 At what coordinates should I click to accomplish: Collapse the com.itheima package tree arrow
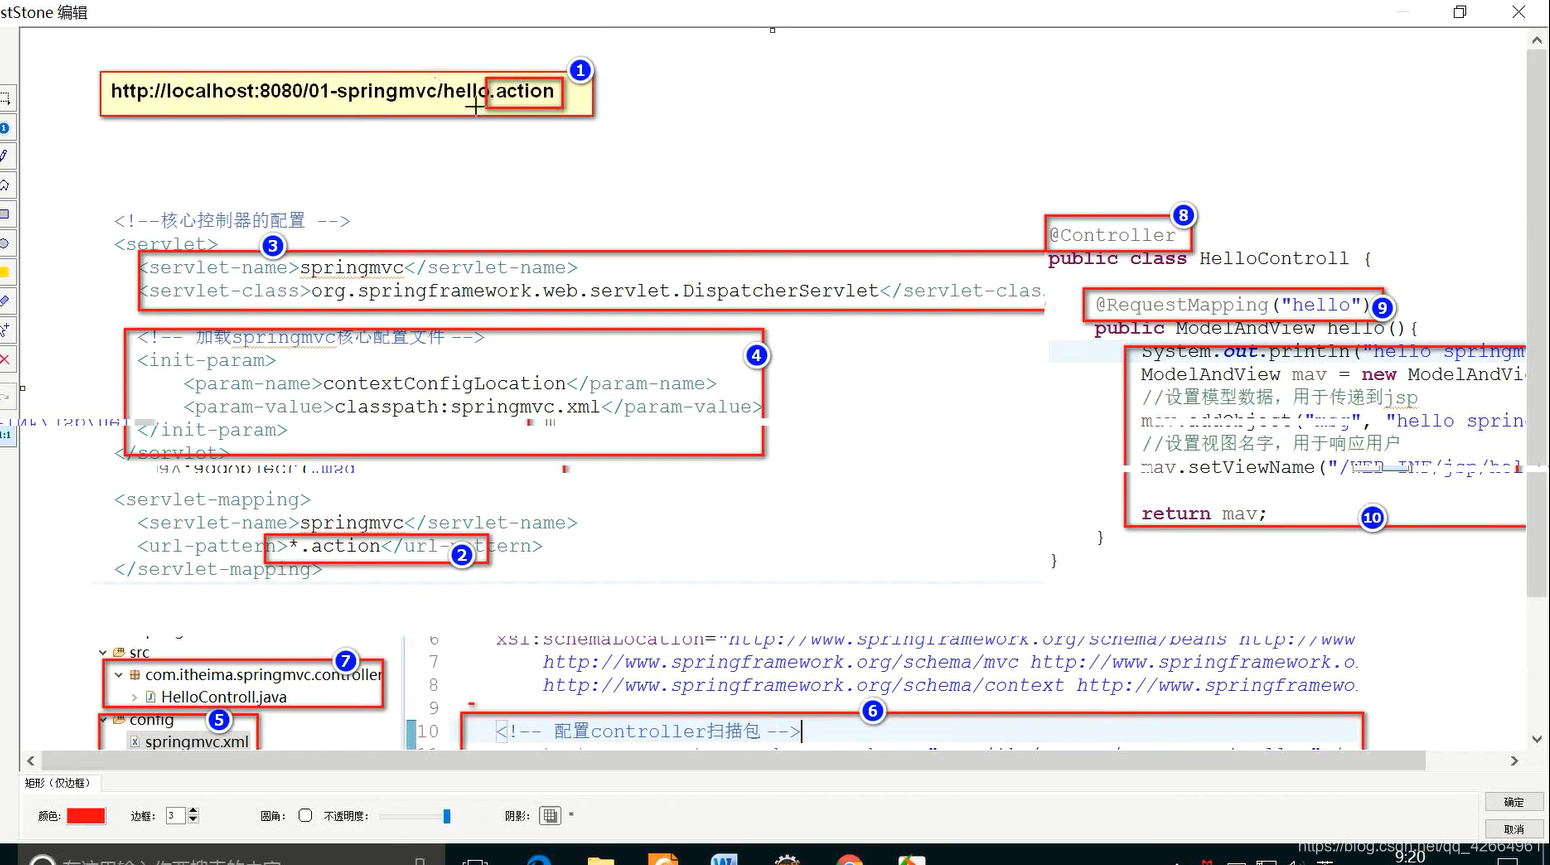(x=119, y=675)
